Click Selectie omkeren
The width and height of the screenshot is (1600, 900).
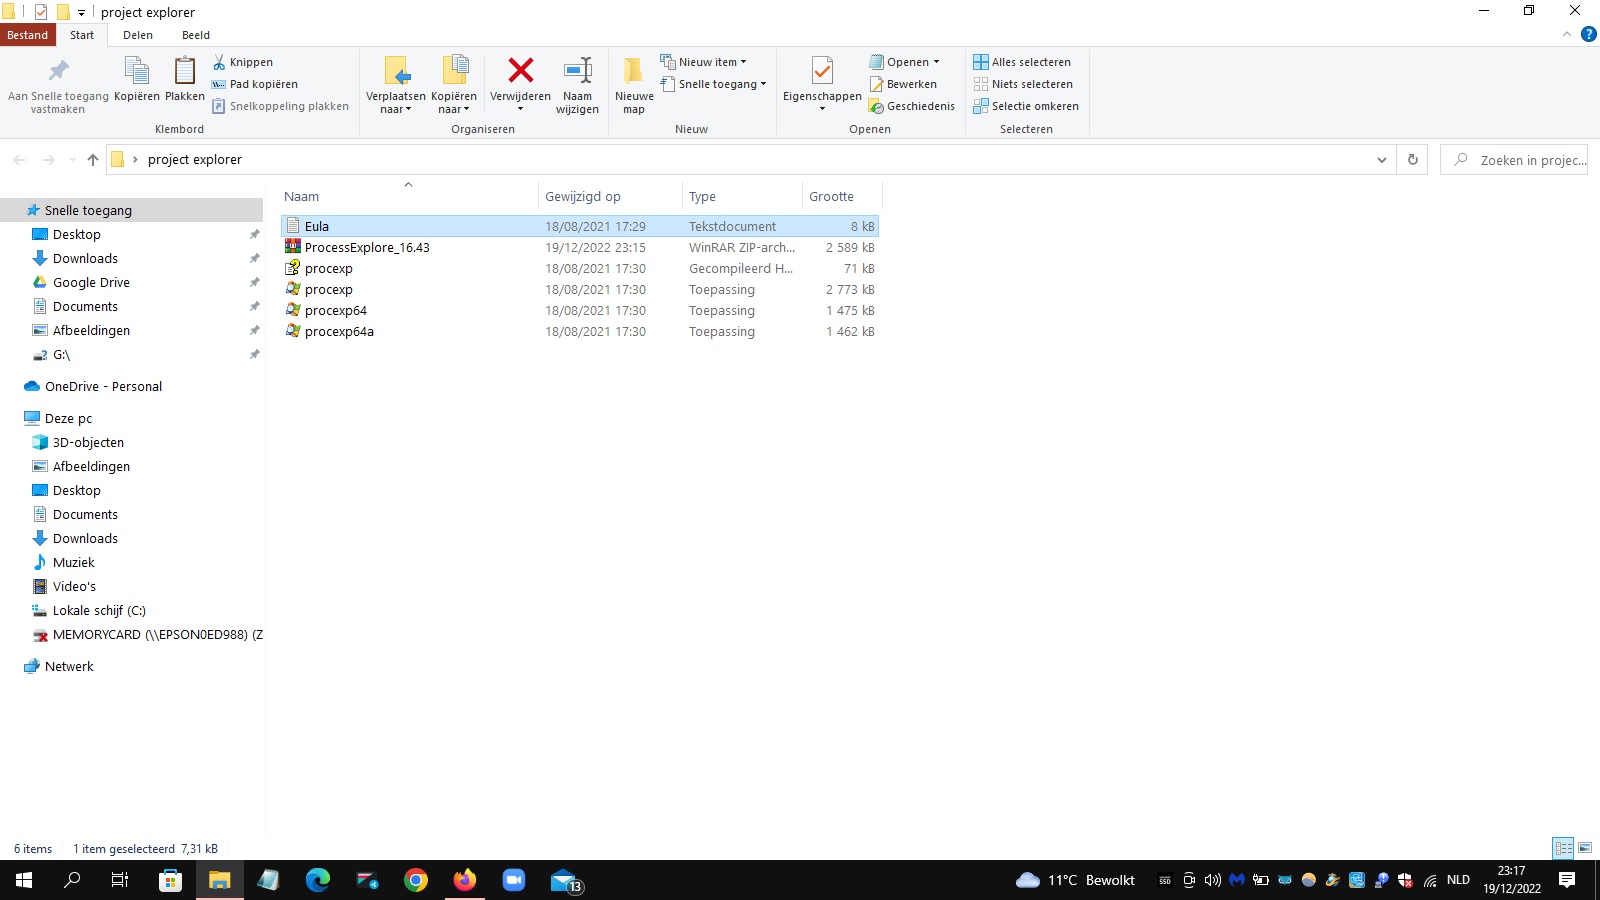click(1026, 106)
